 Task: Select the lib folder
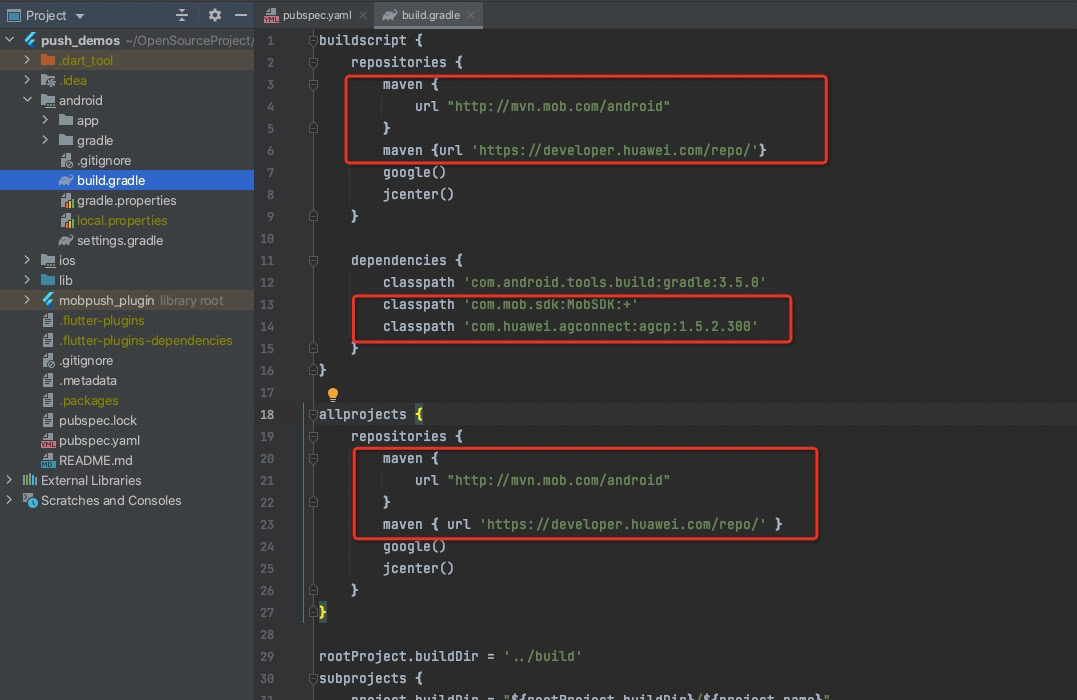click(x=65, y=280)
